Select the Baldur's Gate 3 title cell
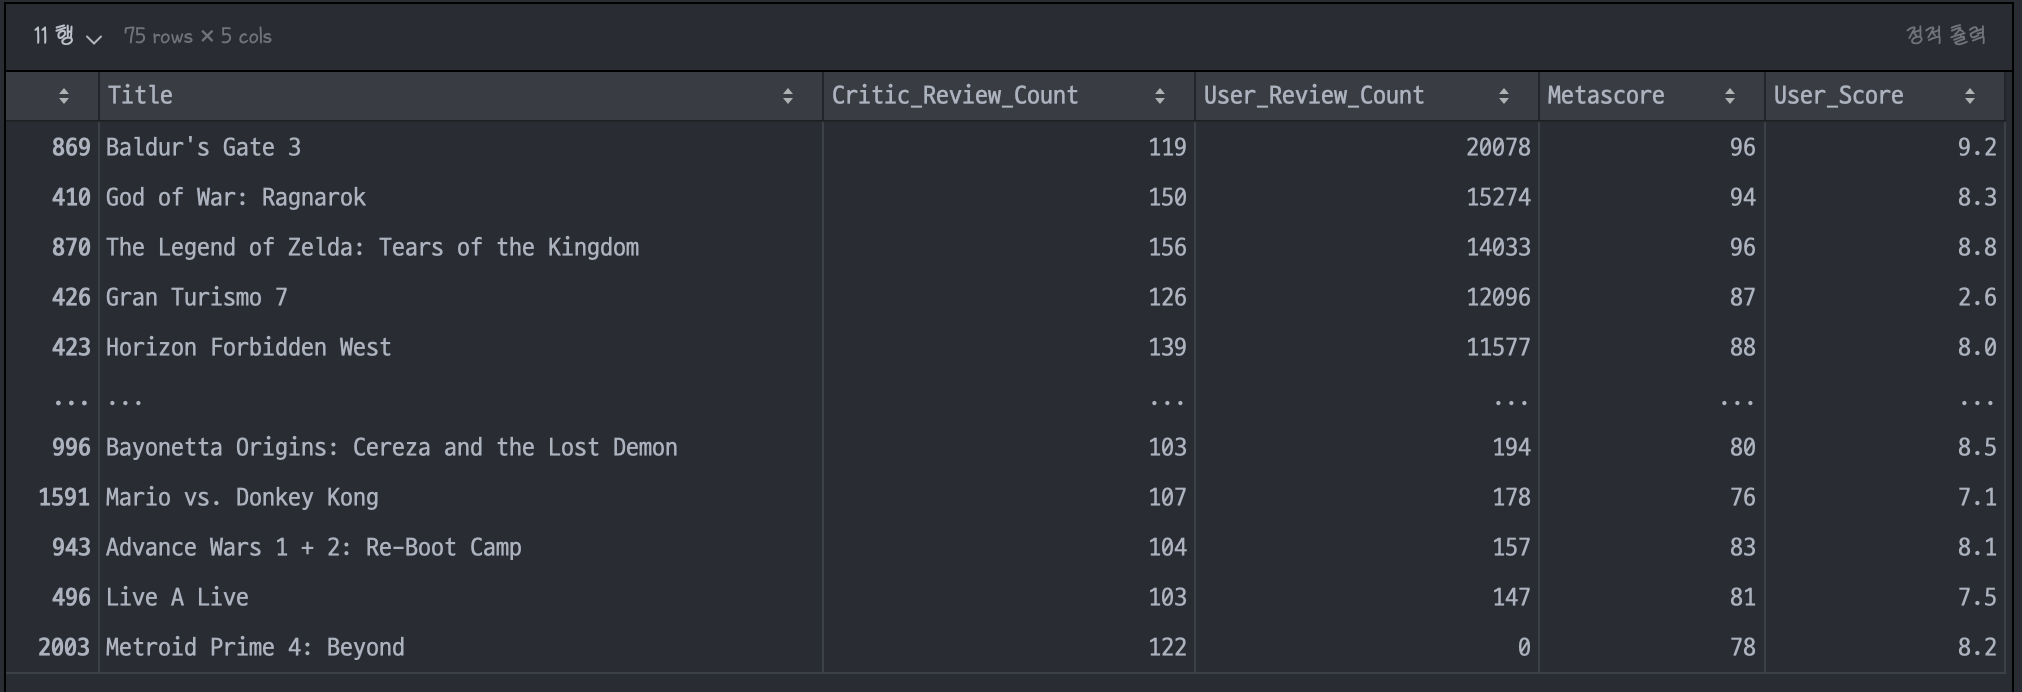This screenshot has width=2022, height=692. (x=461, y=147)
